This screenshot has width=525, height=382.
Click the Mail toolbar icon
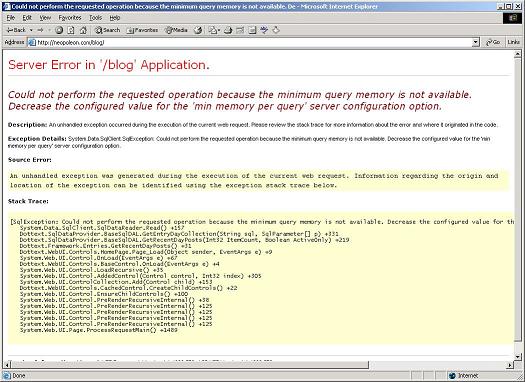coord(213,30)
